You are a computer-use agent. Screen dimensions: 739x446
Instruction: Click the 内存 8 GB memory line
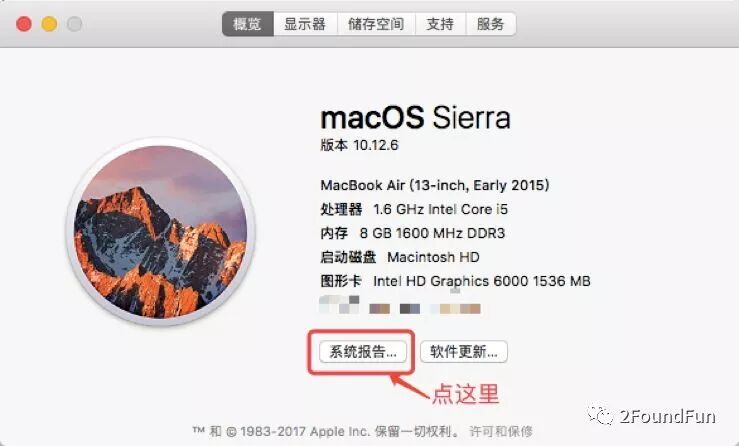click(412, 233)
